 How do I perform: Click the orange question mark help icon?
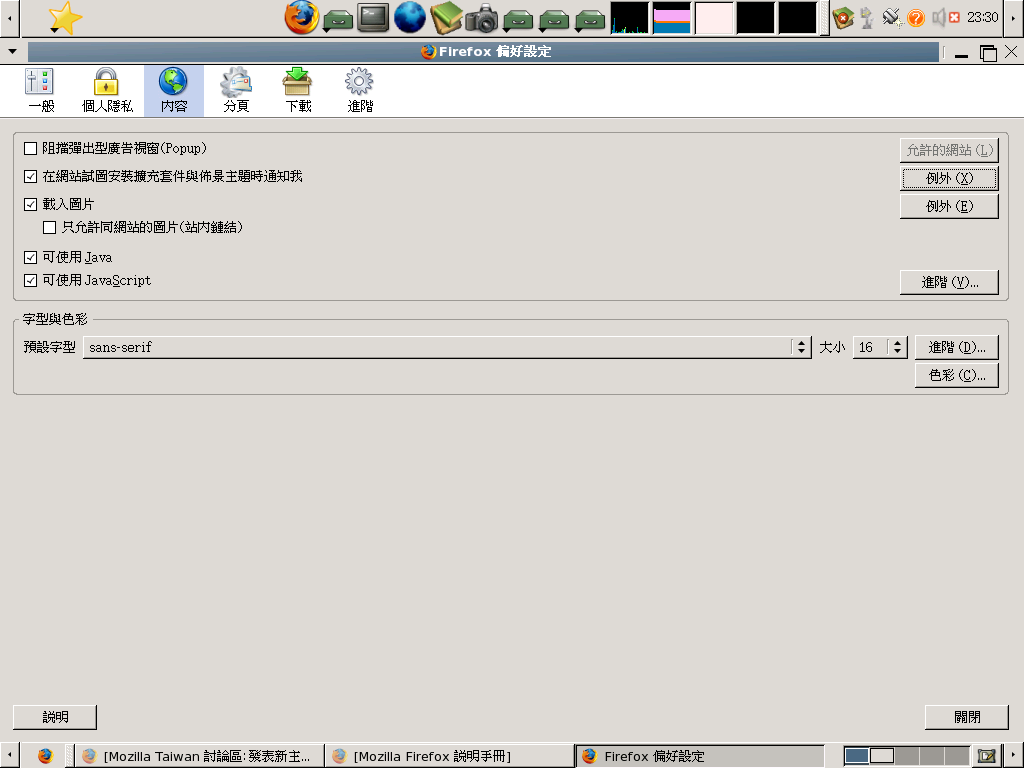tap(916, 18)
